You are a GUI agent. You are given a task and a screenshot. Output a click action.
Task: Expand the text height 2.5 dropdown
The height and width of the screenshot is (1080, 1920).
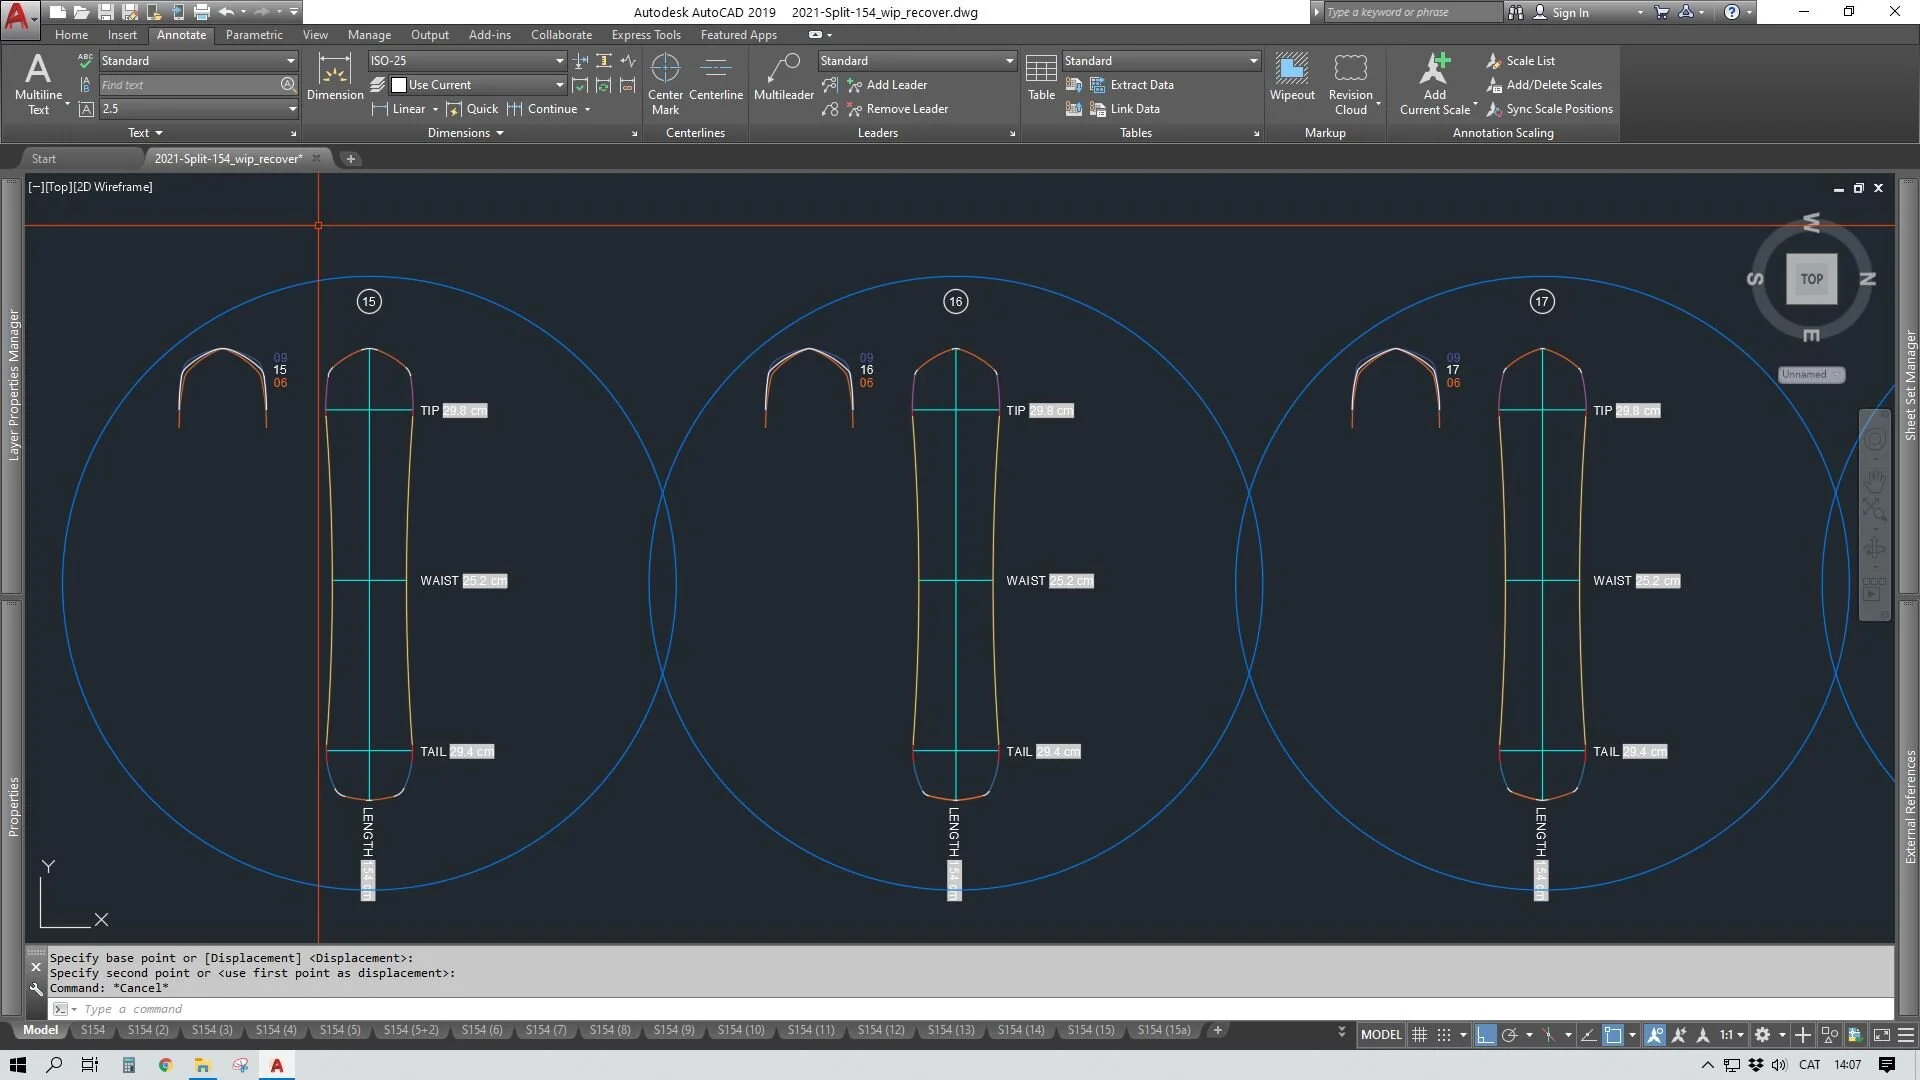[x=292, y=109]
